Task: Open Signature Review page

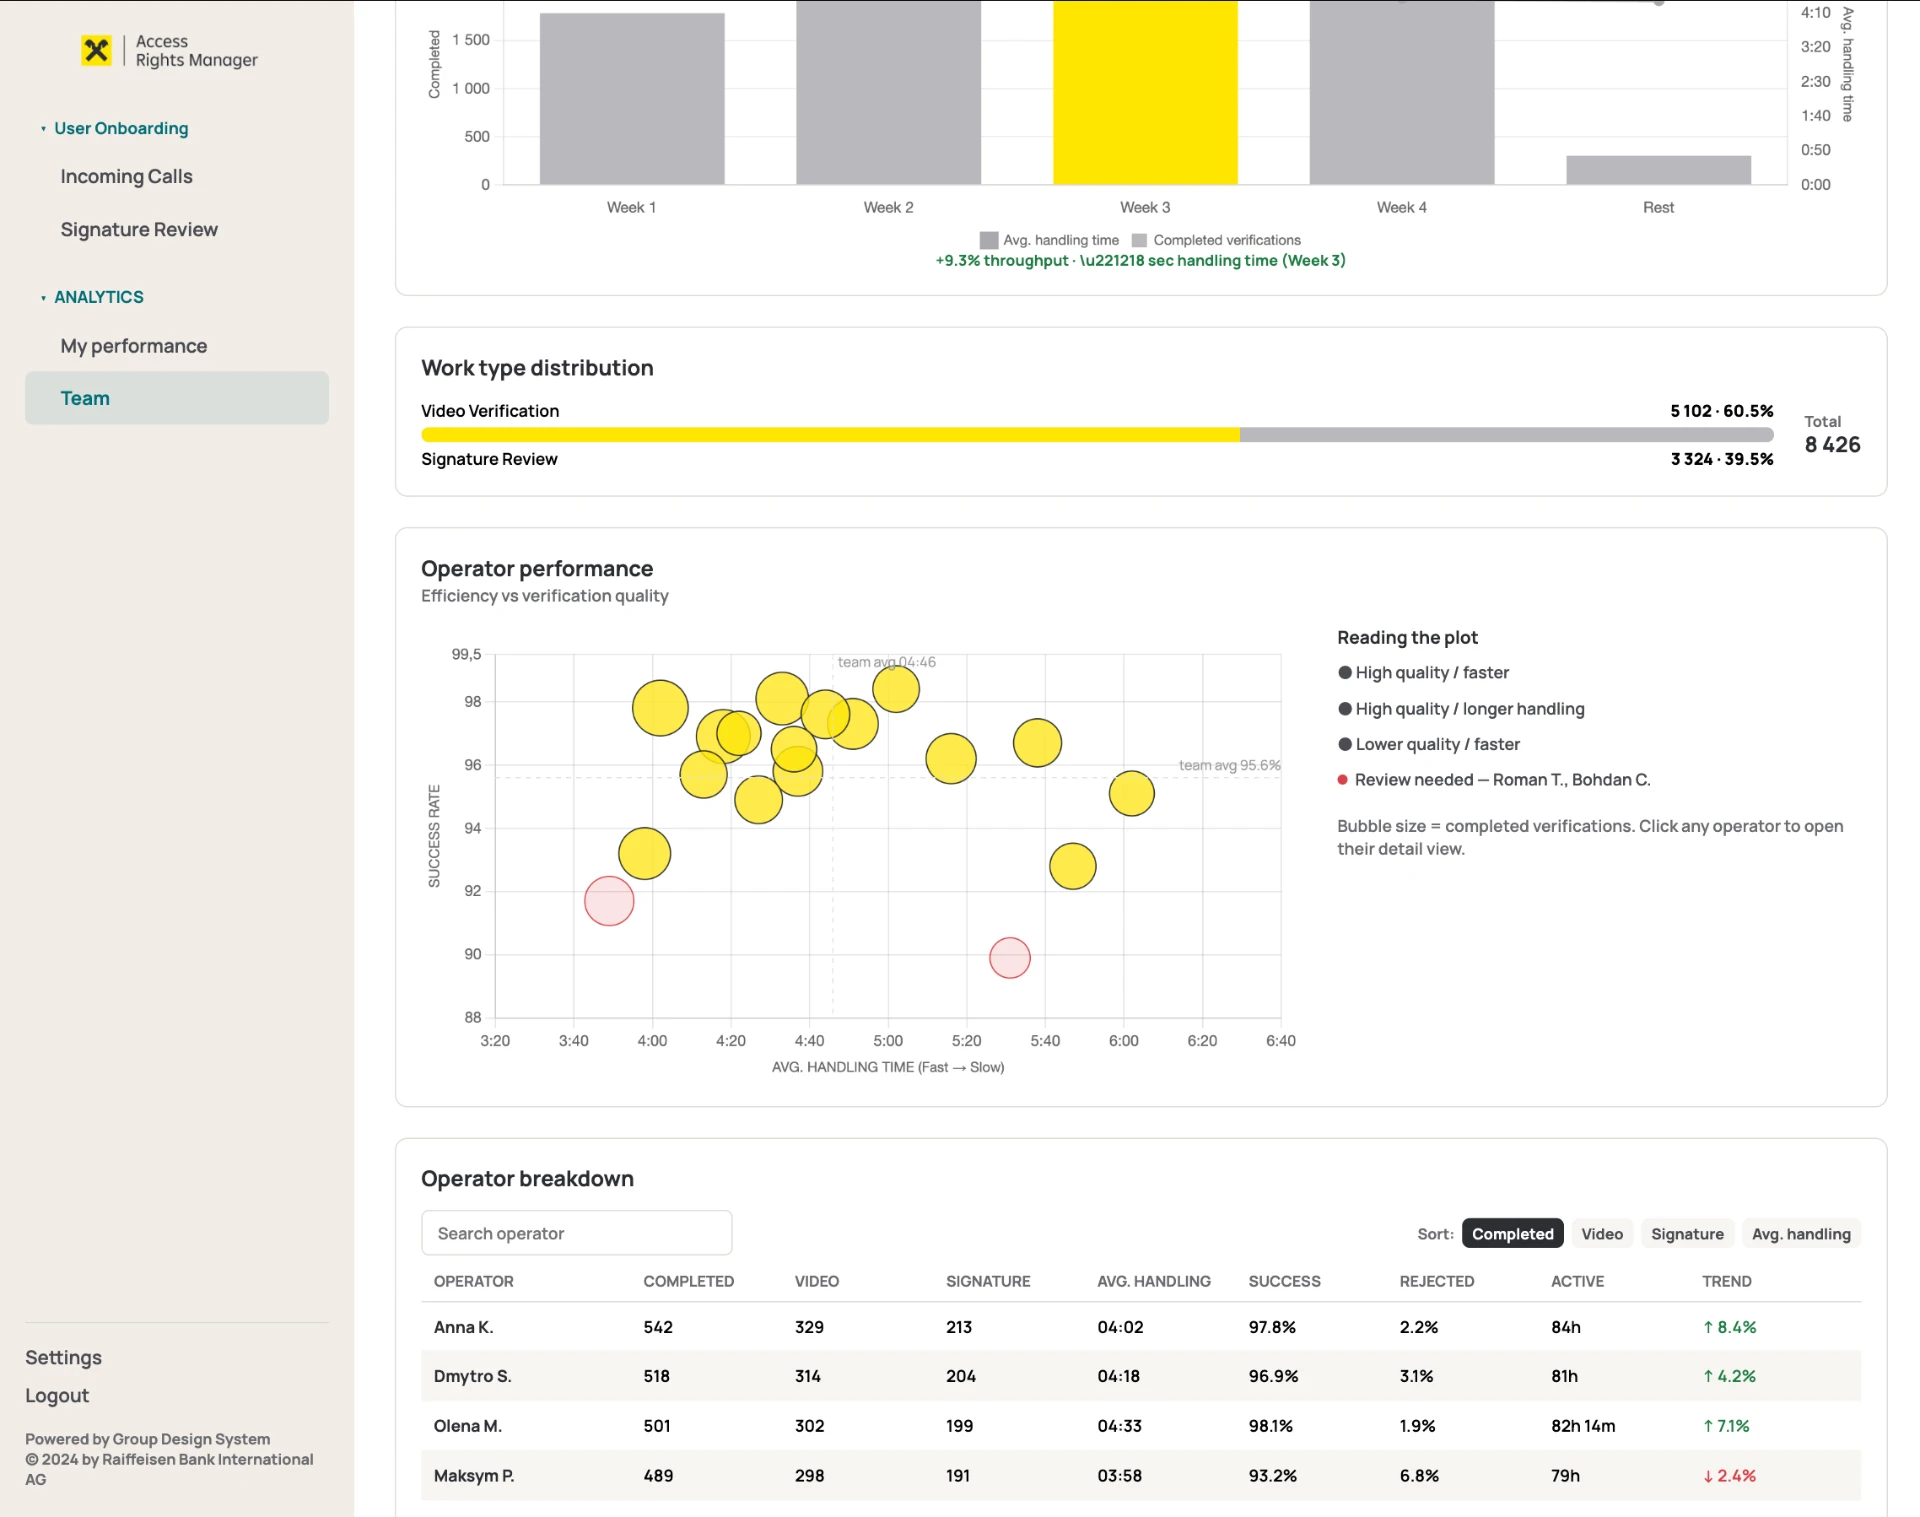Action: 139,230
